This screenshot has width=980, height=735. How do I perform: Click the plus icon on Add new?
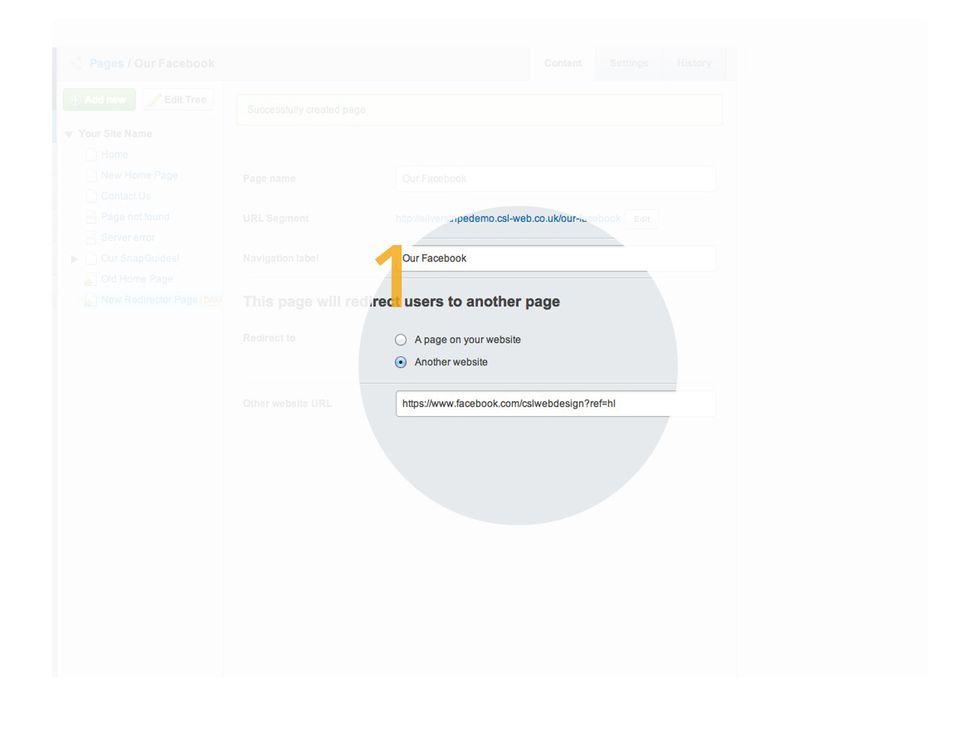point(75,99)
